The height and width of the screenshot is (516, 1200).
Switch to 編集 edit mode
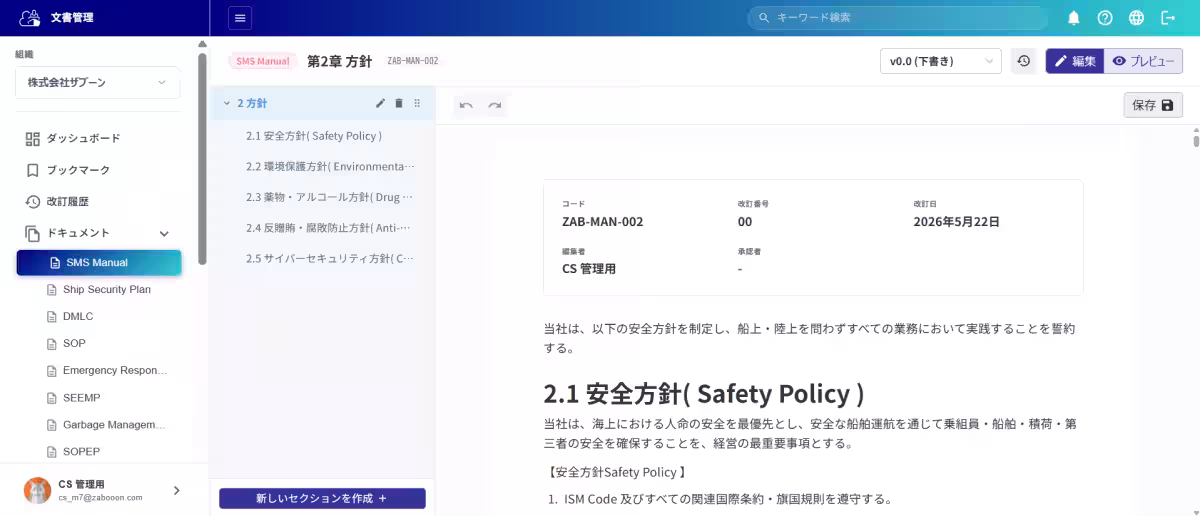[1075, 61]
